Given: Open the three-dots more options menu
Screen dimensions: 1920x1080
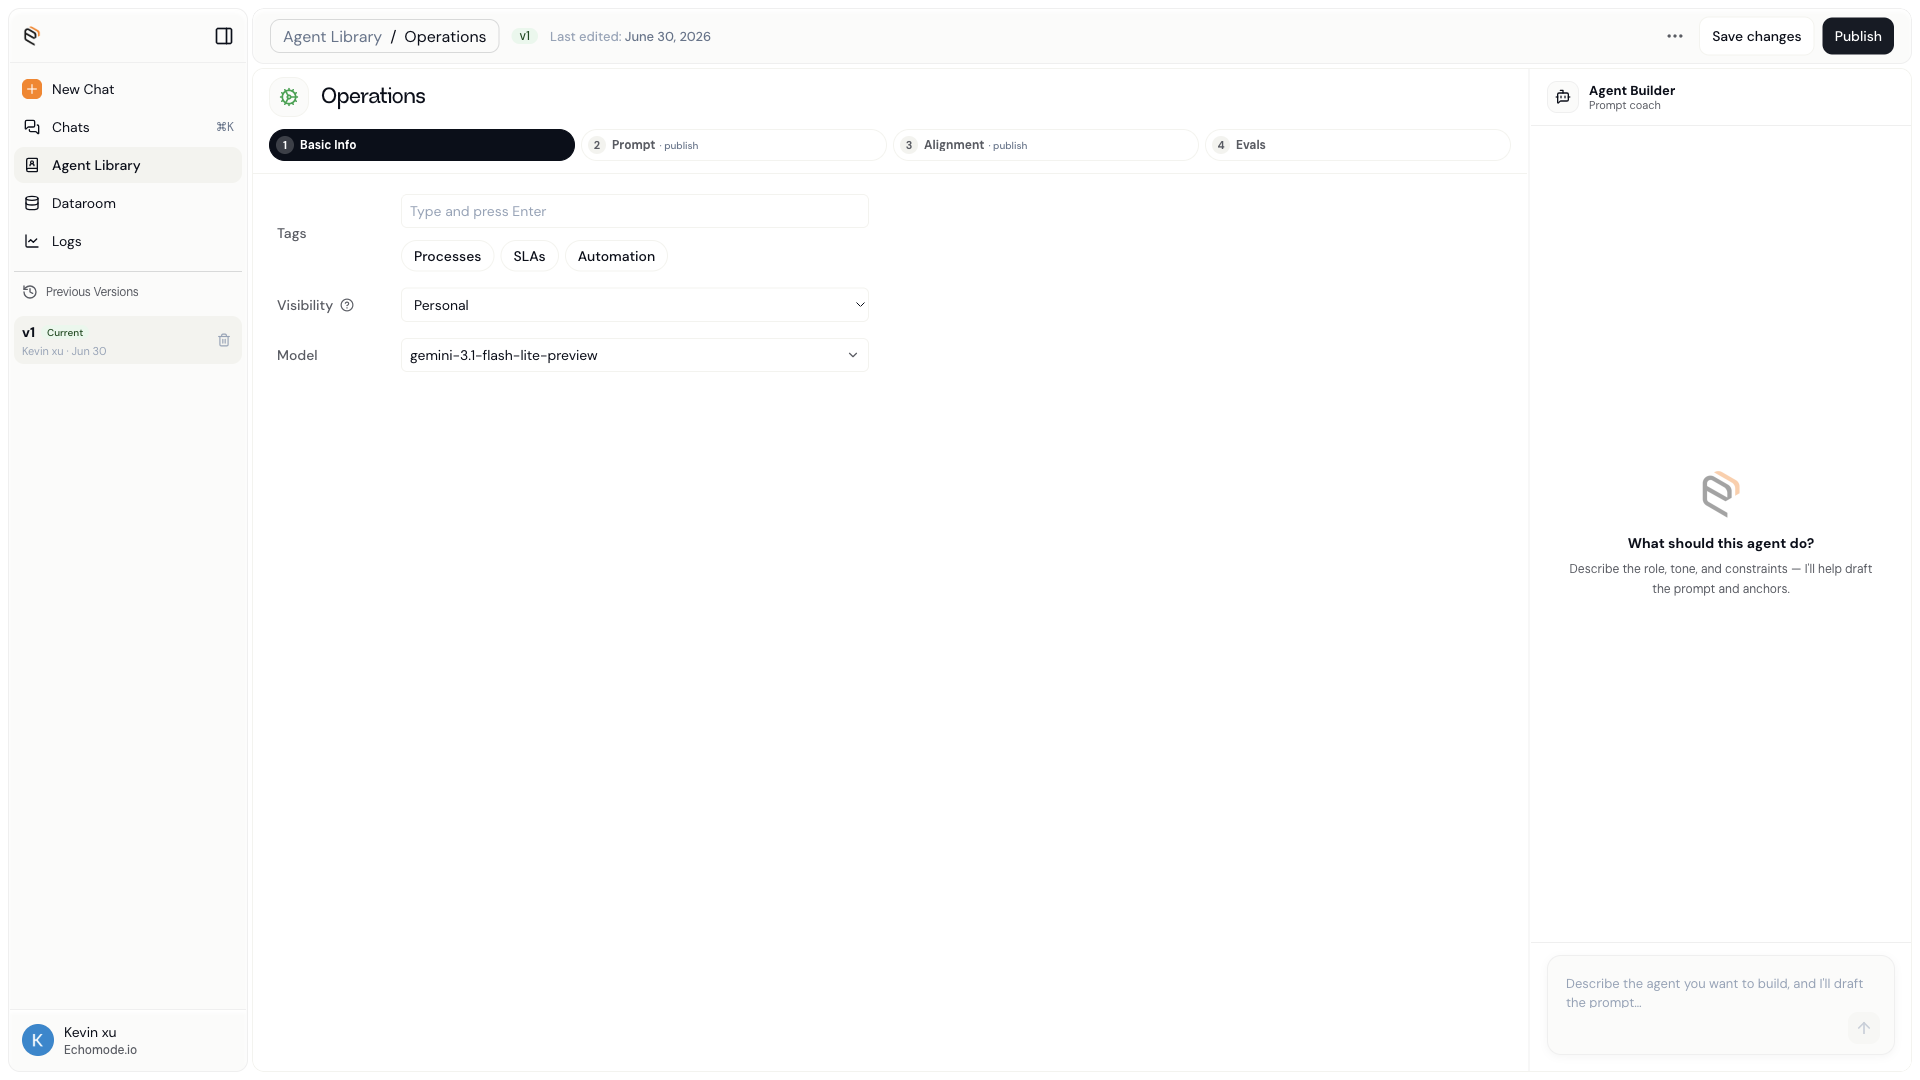Looking at the screenshot, I should pyautogui.click(x=1675, y=36).
